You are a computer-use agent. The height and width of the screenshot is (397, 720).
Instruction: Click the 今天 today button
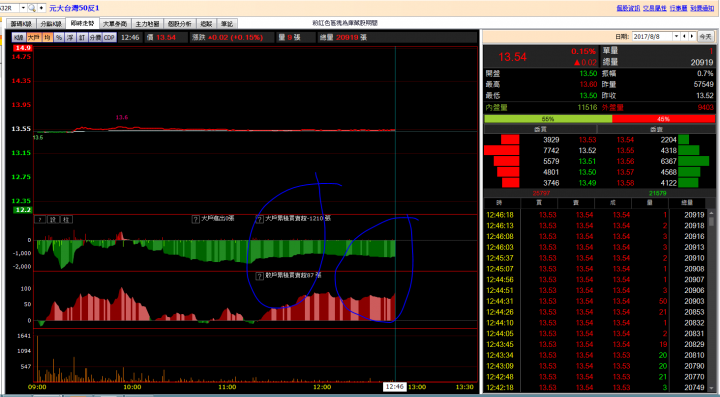[706, 37]
